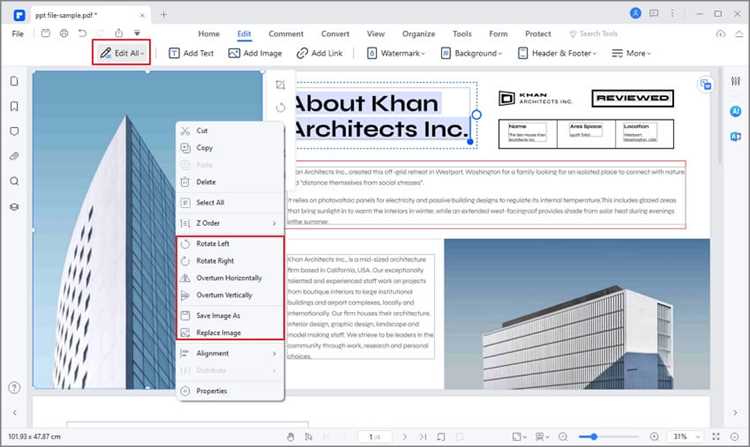The image size is (750, 447).
Task: Switch to the Comment tab
Action: [286, 34]
